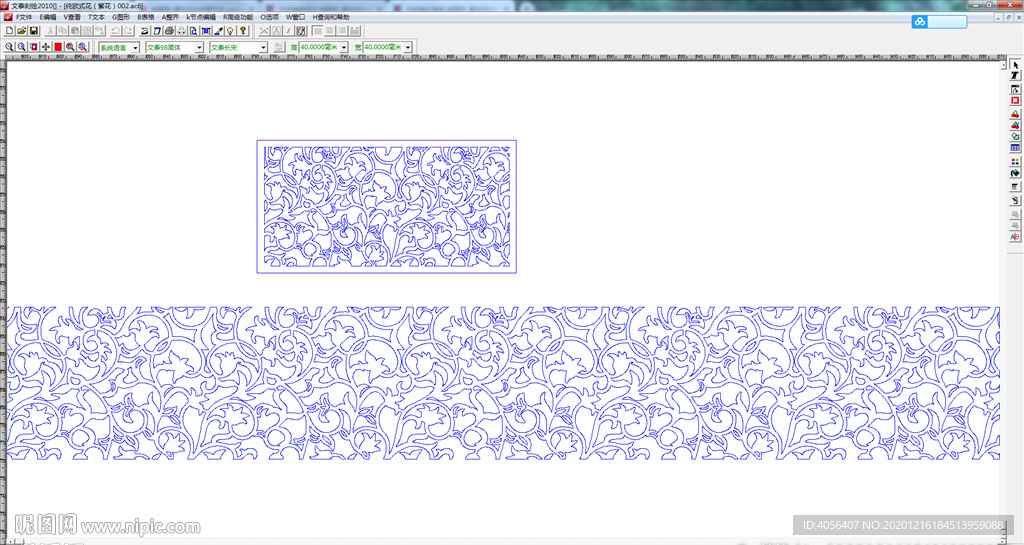Screen dimensions: 1024x545
Task: Toggle the center text alignment button
Action: pyautogui.click(x=330, y=31)
